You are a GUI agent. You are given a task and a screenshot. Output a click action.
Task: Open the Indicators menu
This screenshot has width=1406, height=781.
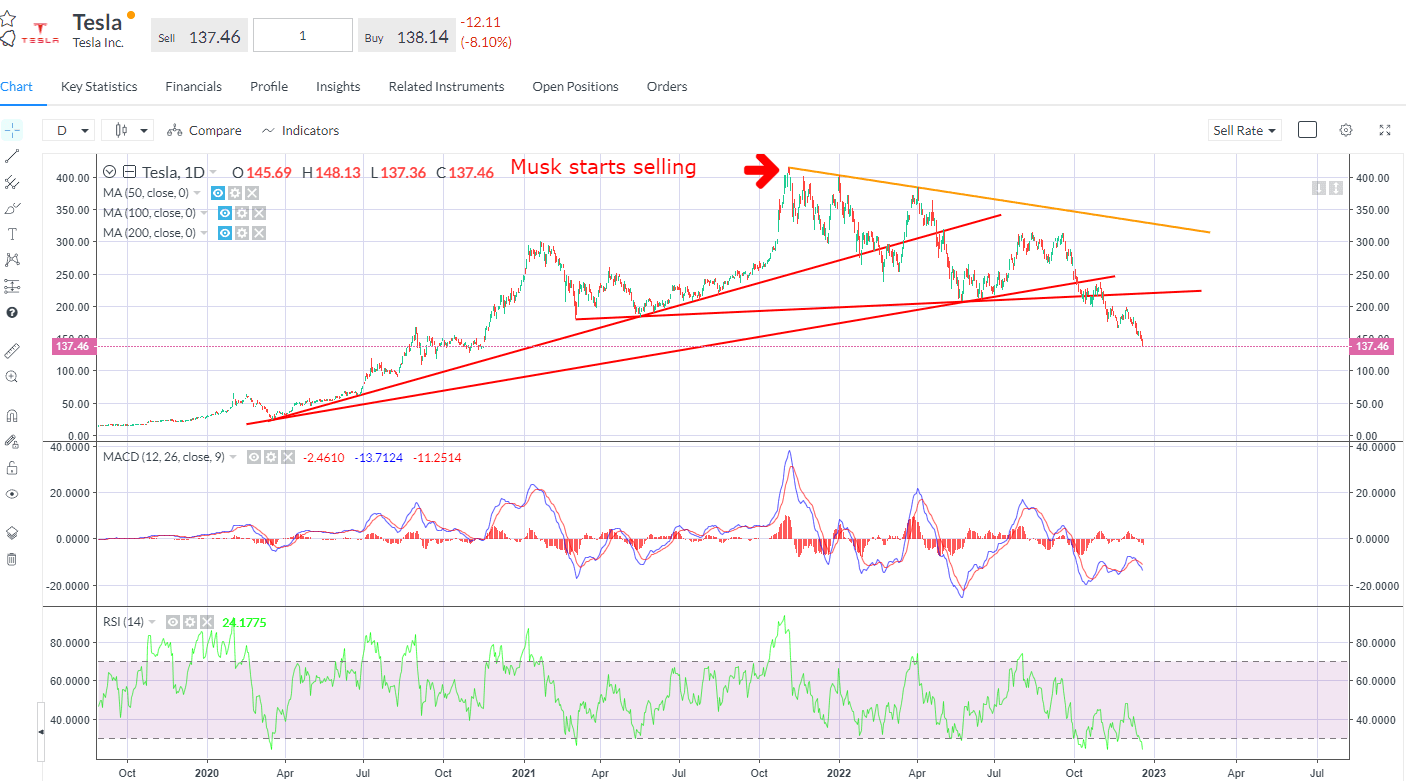point(300,131)
